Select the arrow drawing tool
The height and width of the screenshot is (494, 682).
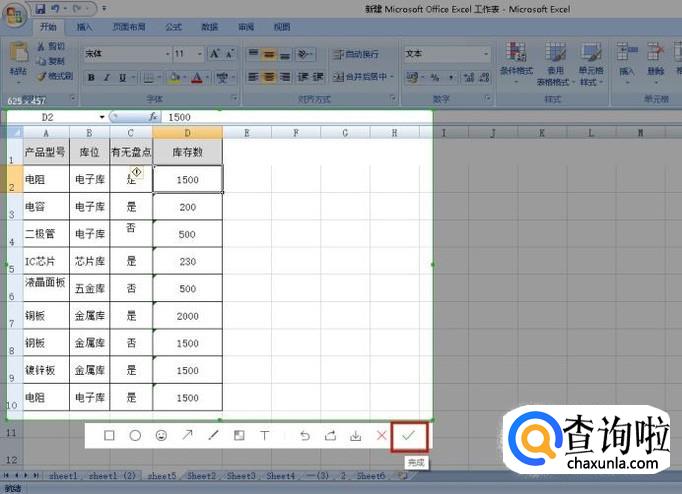(x=187, y=436)
